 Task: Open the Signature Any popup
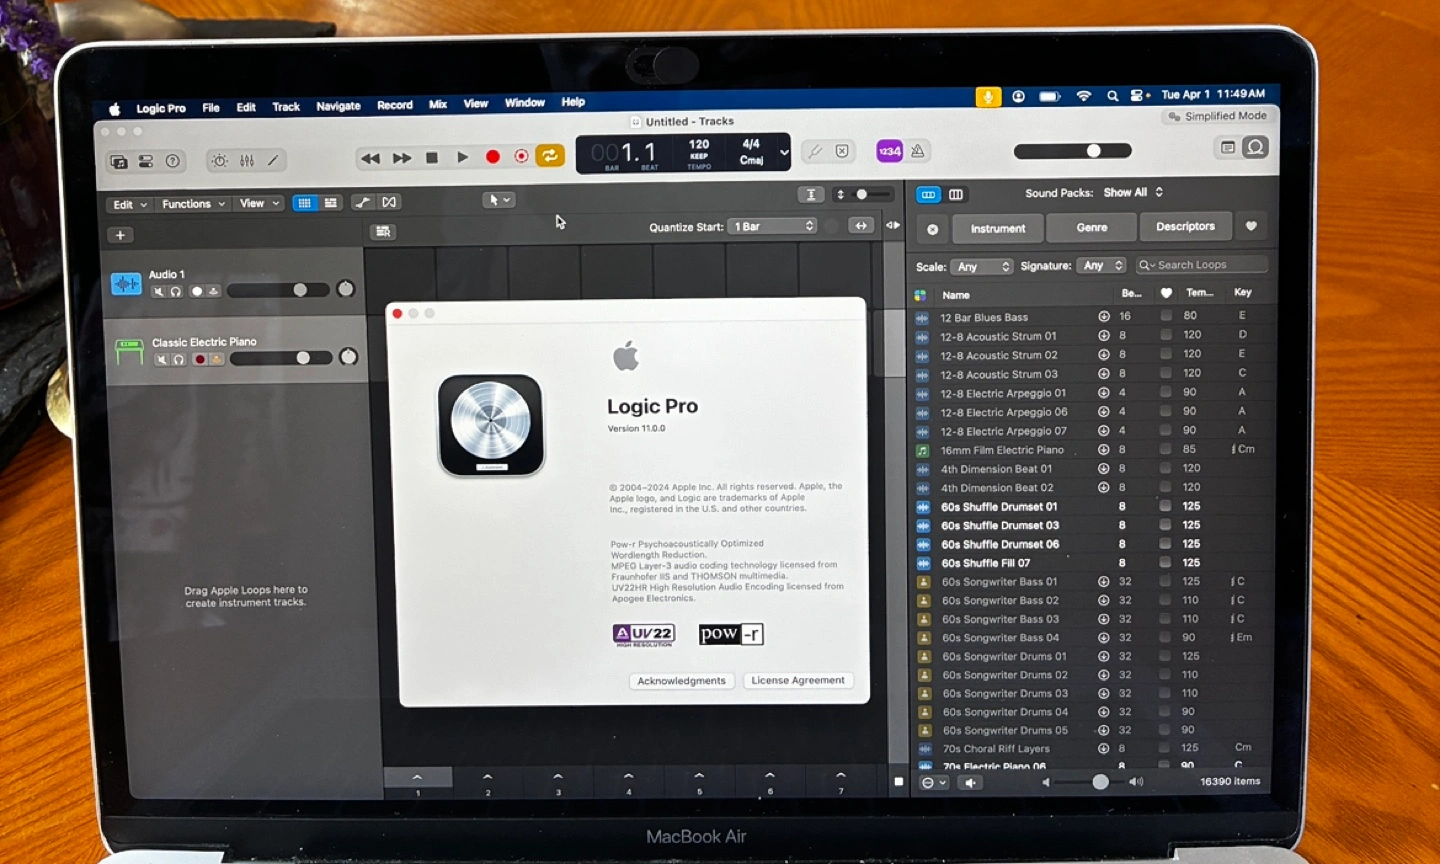pyautogui.click(x=1102, y=266)
